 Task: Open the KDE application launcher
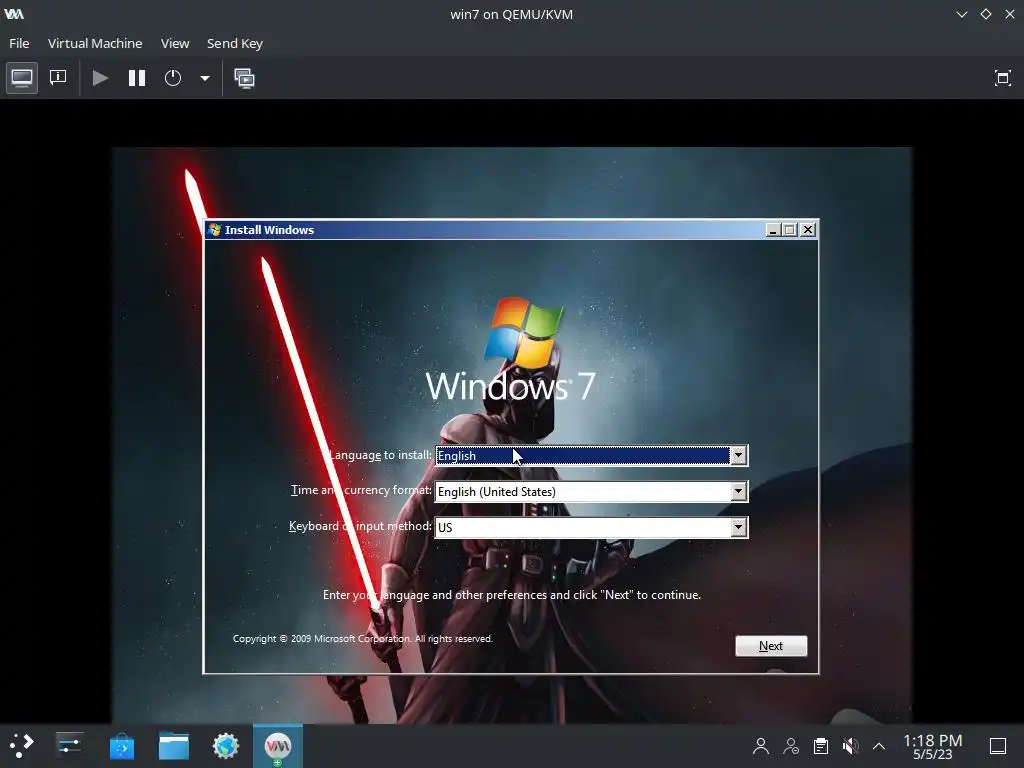pyautogui.click(x=22, y=745)
